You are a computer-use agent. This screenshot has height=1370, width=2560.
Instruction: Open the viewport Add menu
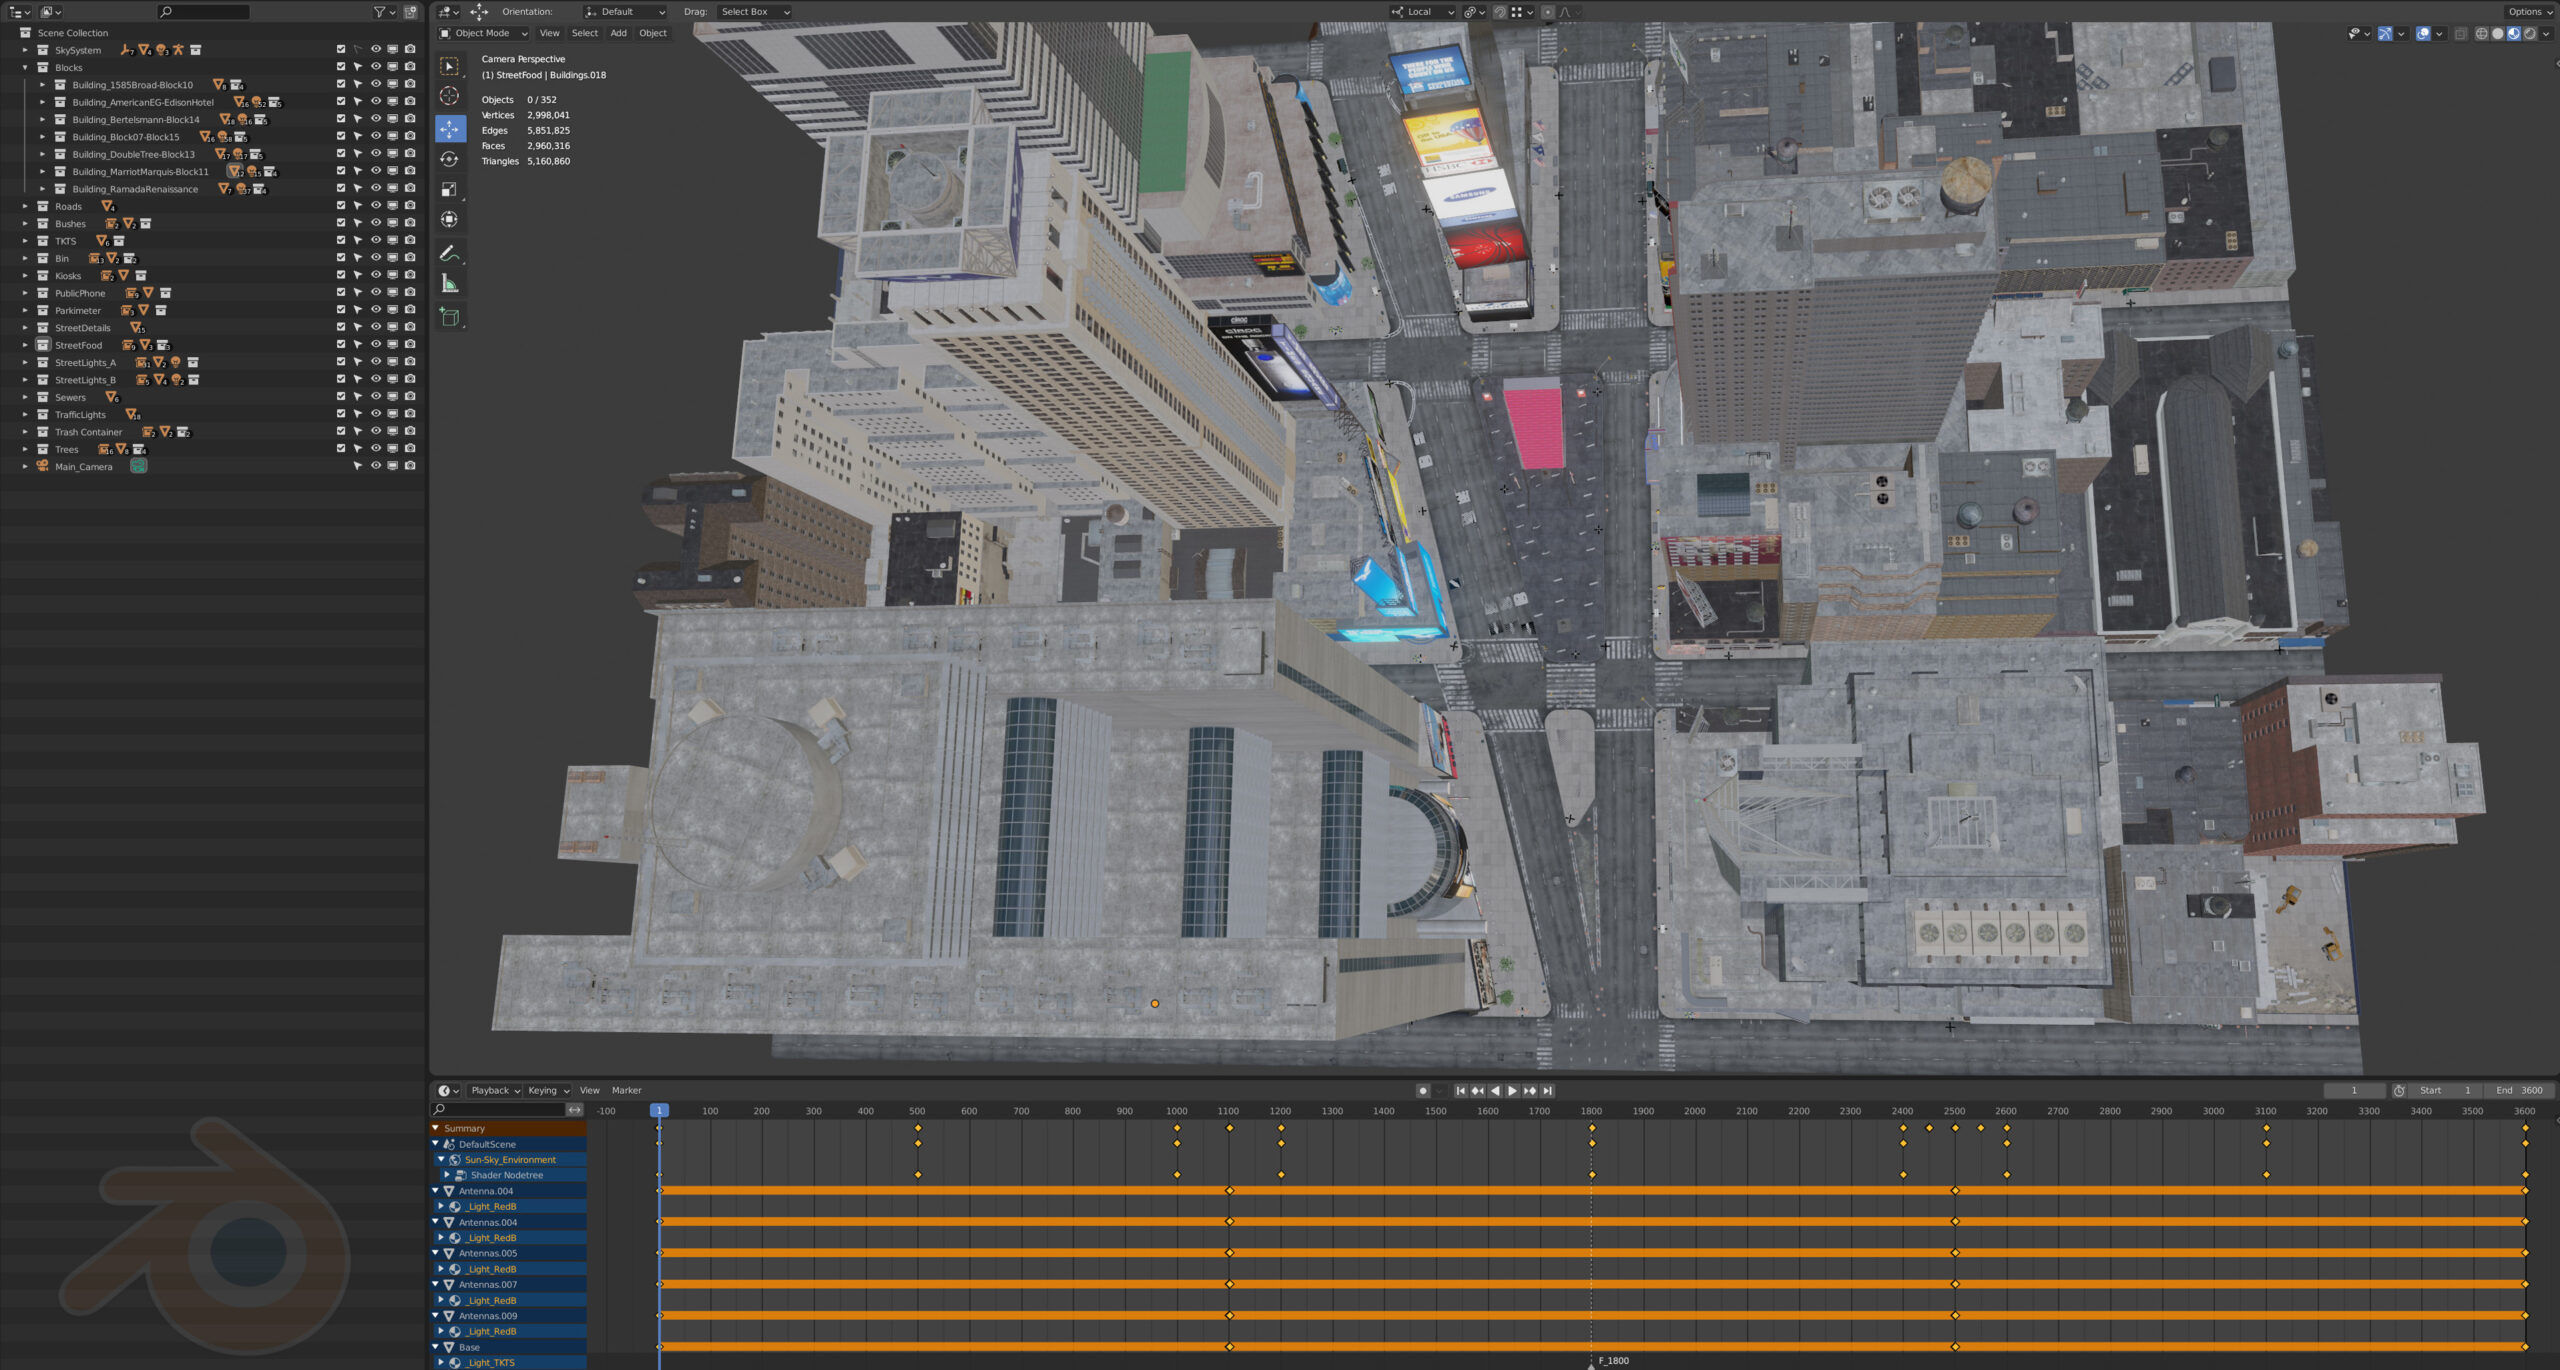[618, 33]
